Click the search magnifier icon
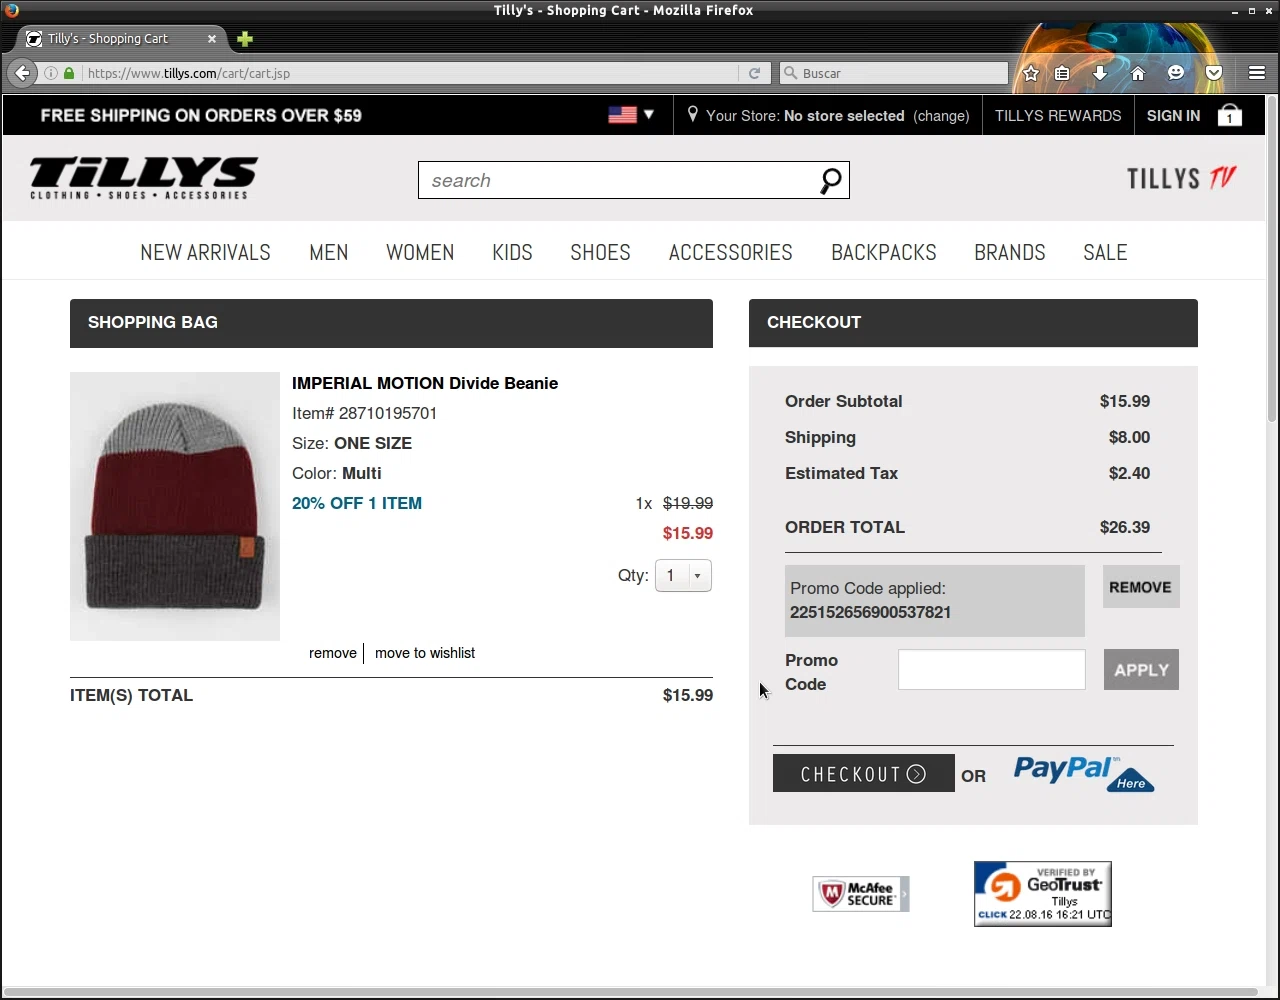The width and height of the screenshot is (1280, 1000). point(830,181)
